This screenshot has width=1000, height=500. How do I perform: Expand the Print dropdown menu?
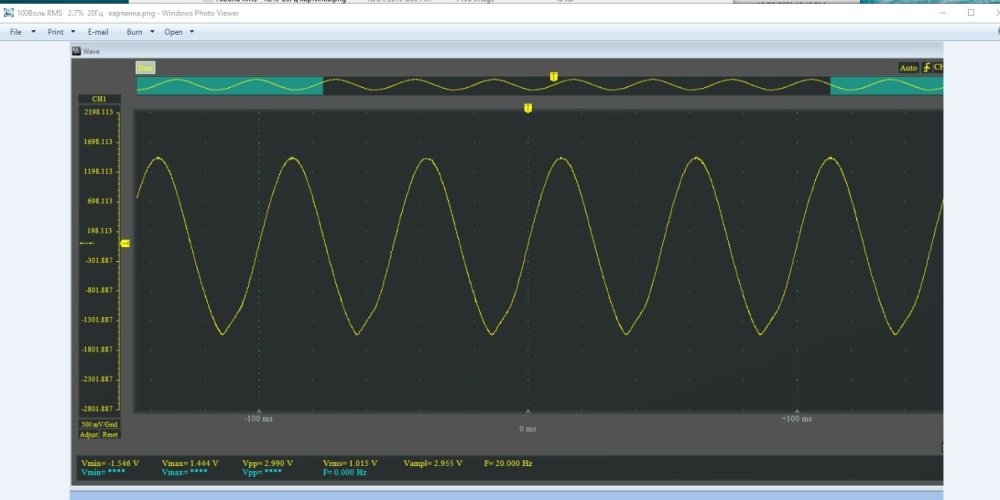(x=59, y=32)
